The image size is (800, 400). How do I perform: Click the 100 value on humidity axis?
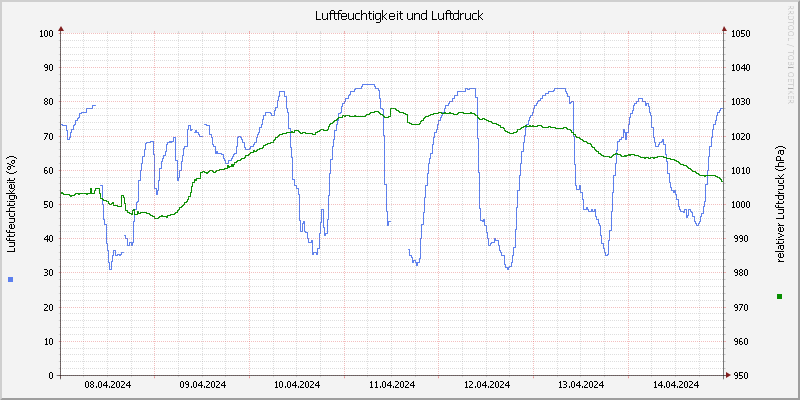46,34
